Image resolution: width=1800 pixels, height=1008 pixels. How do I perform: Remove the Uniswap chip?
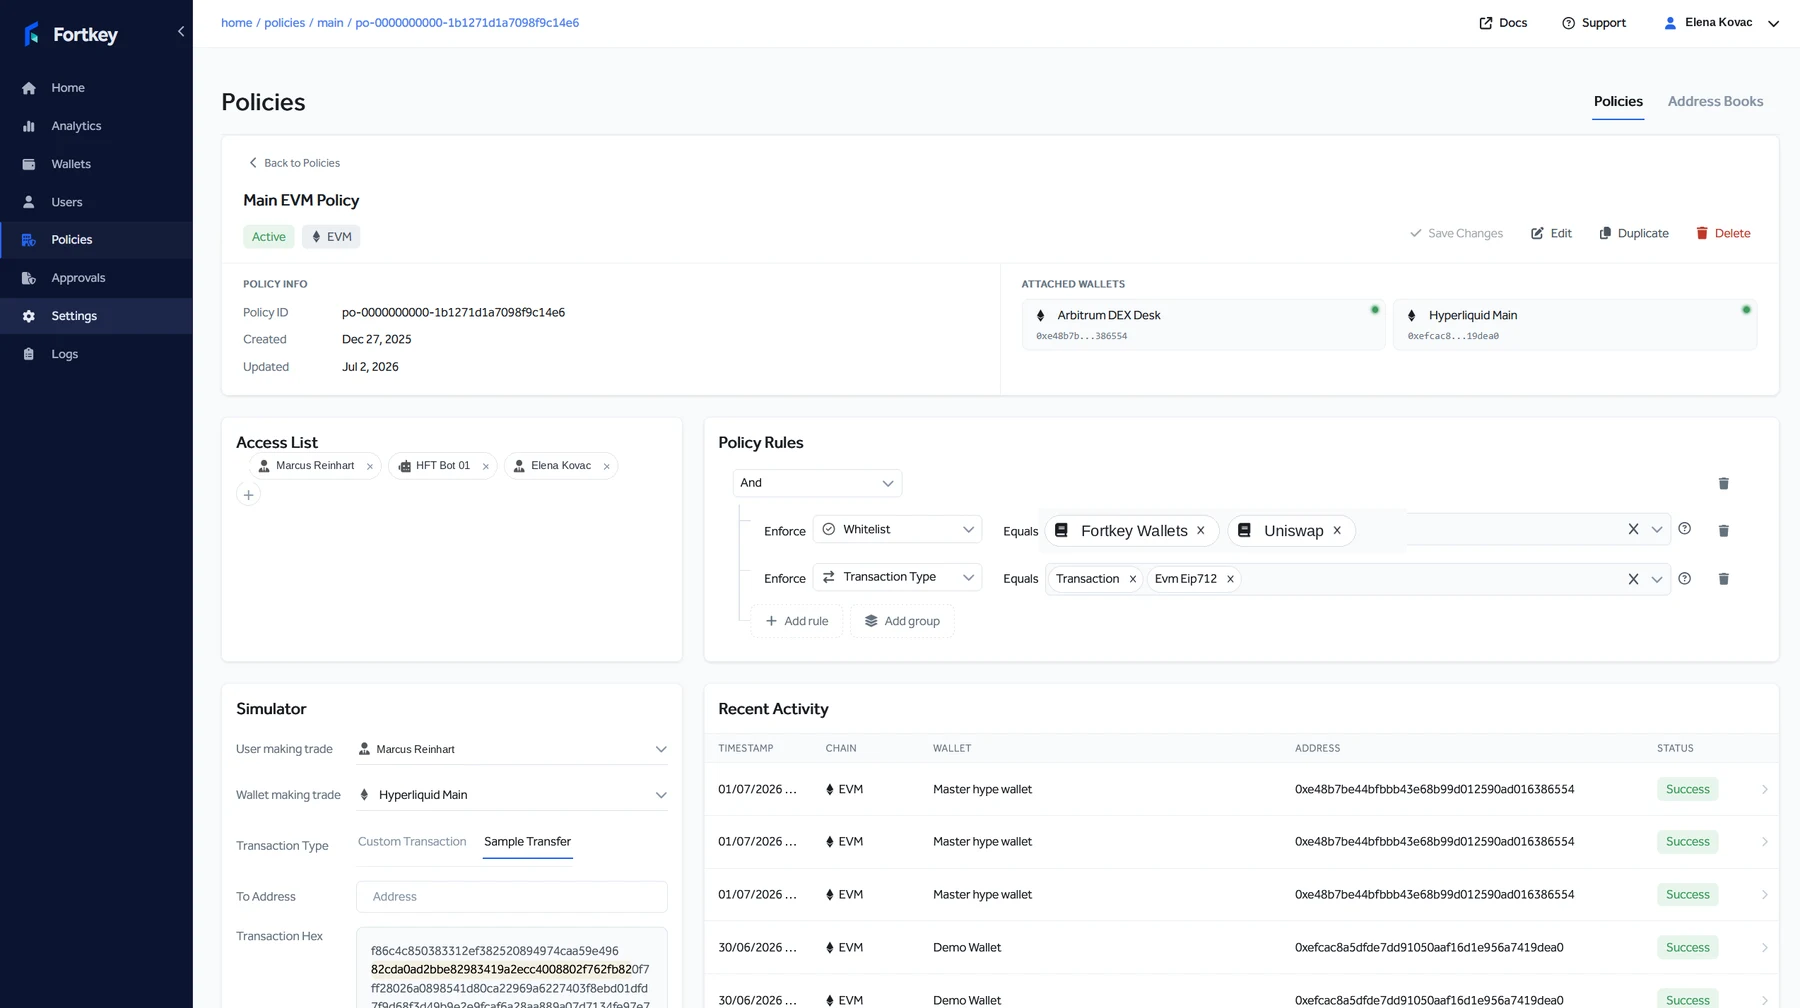(1337, 531)
